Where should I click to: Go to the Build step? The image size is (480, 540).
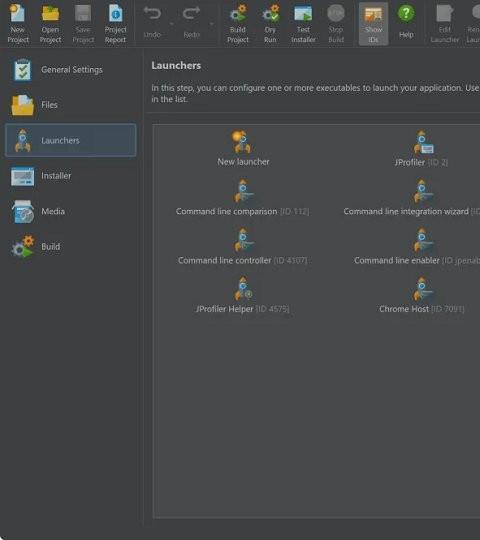point(71,247)
